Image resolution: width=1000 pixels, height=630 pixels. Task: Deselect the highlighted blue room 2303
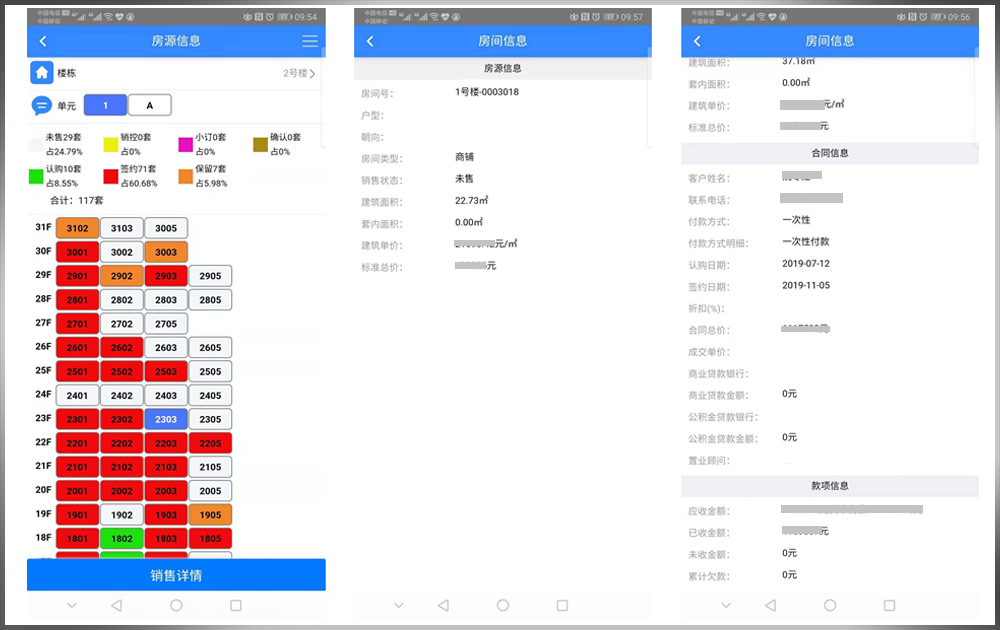[x=166, y=420]
